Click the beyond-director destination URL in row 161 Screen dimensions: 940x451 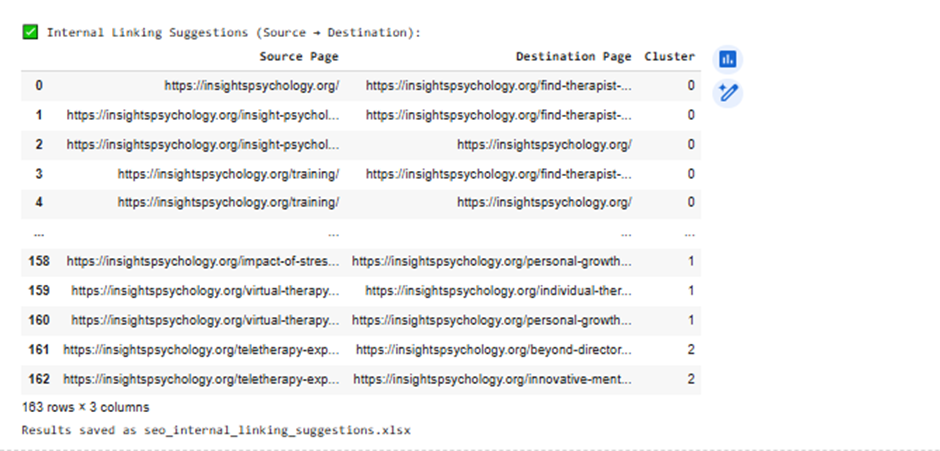point(494,350)
